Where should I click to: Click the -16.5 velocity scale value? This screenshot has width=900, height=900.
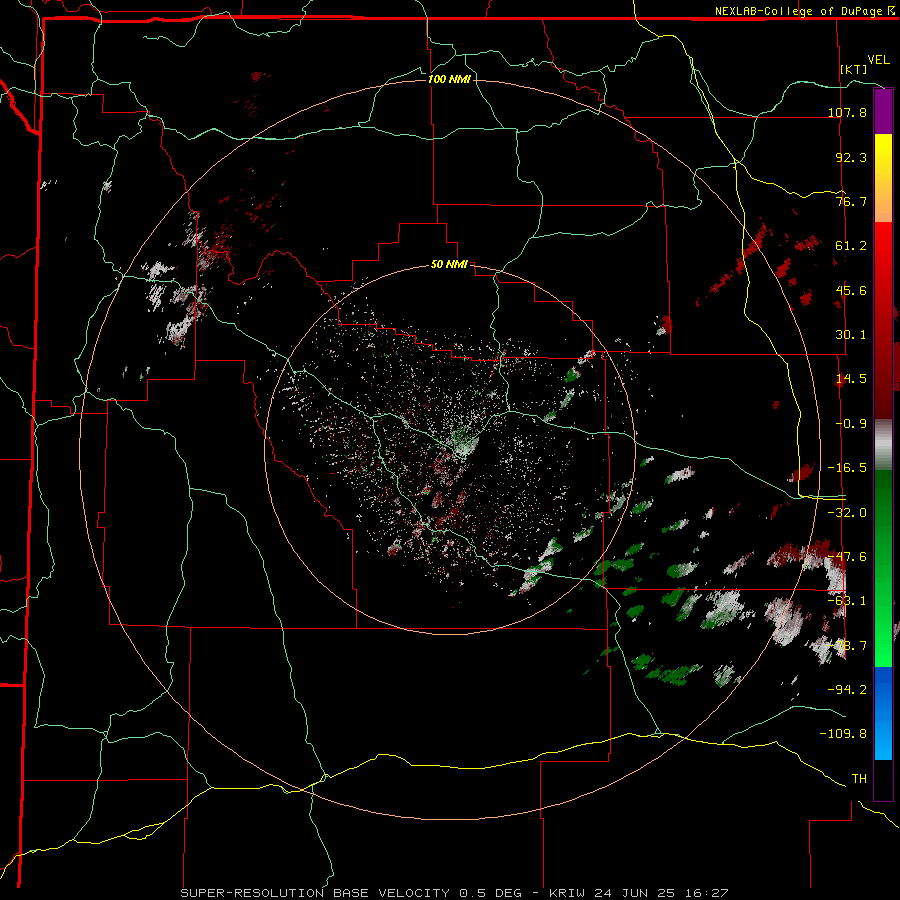(847, 468)
